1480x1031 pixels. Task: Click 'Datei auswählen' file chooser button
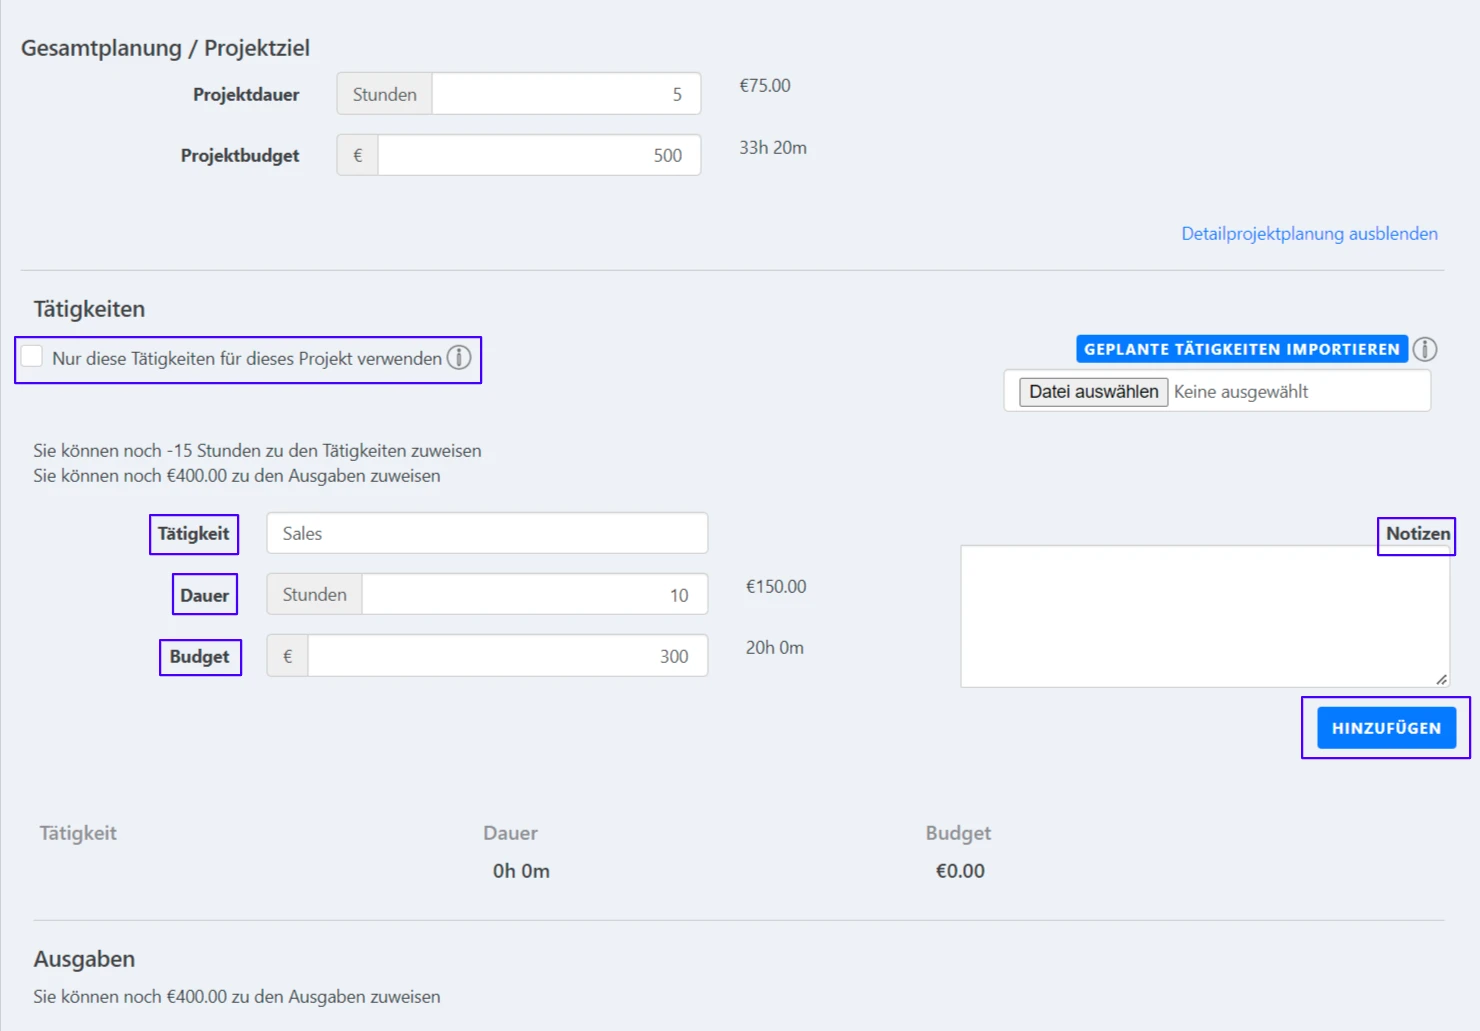pyautogui.click(x=1093, y=391)
